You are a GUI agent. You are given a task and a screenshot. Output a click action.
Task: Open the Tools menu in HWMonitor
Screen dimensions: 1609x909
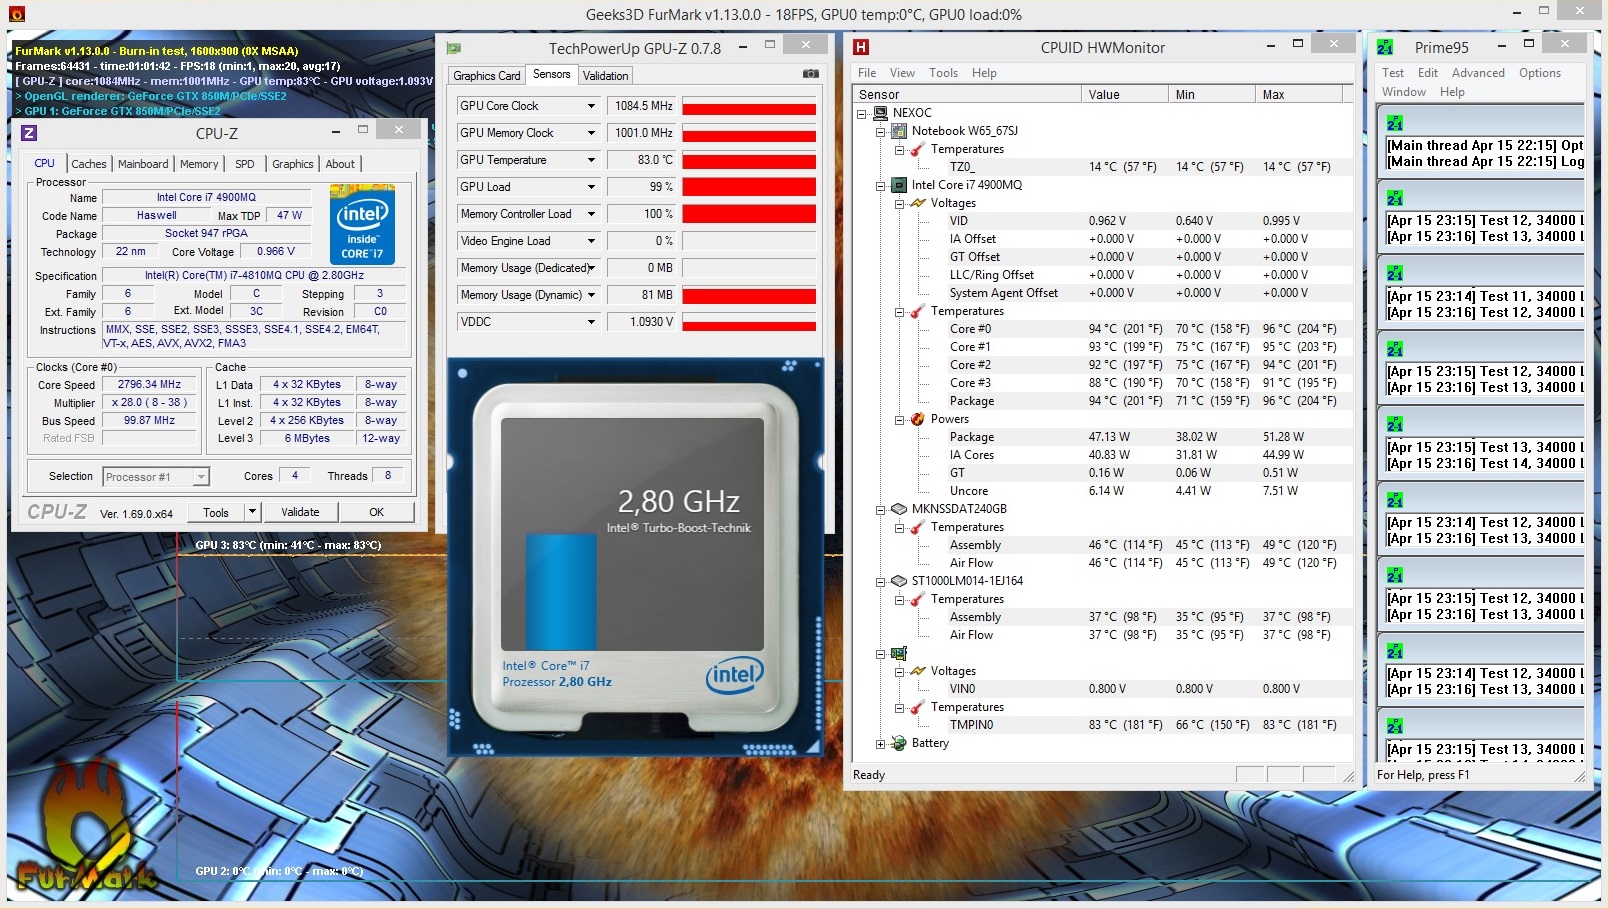click(943, 73)
